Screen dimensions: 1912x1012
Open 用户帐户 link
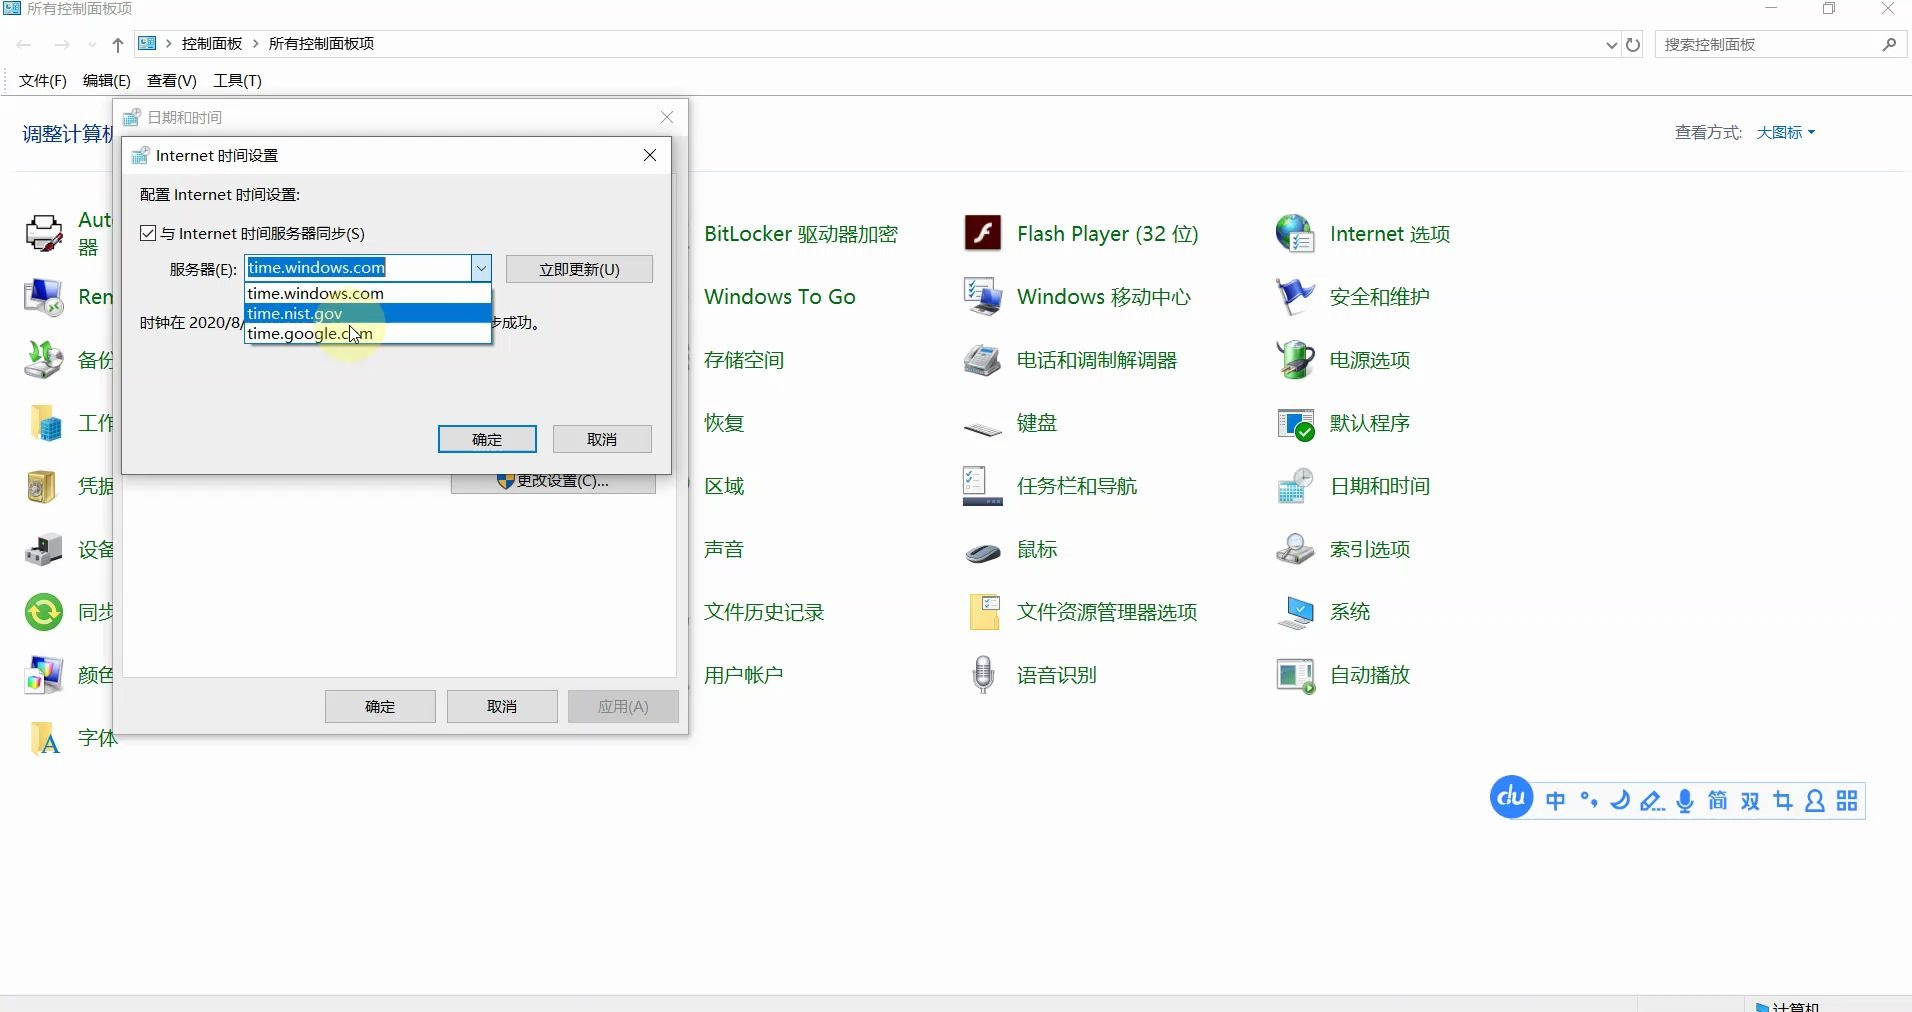tap(744, 674)
